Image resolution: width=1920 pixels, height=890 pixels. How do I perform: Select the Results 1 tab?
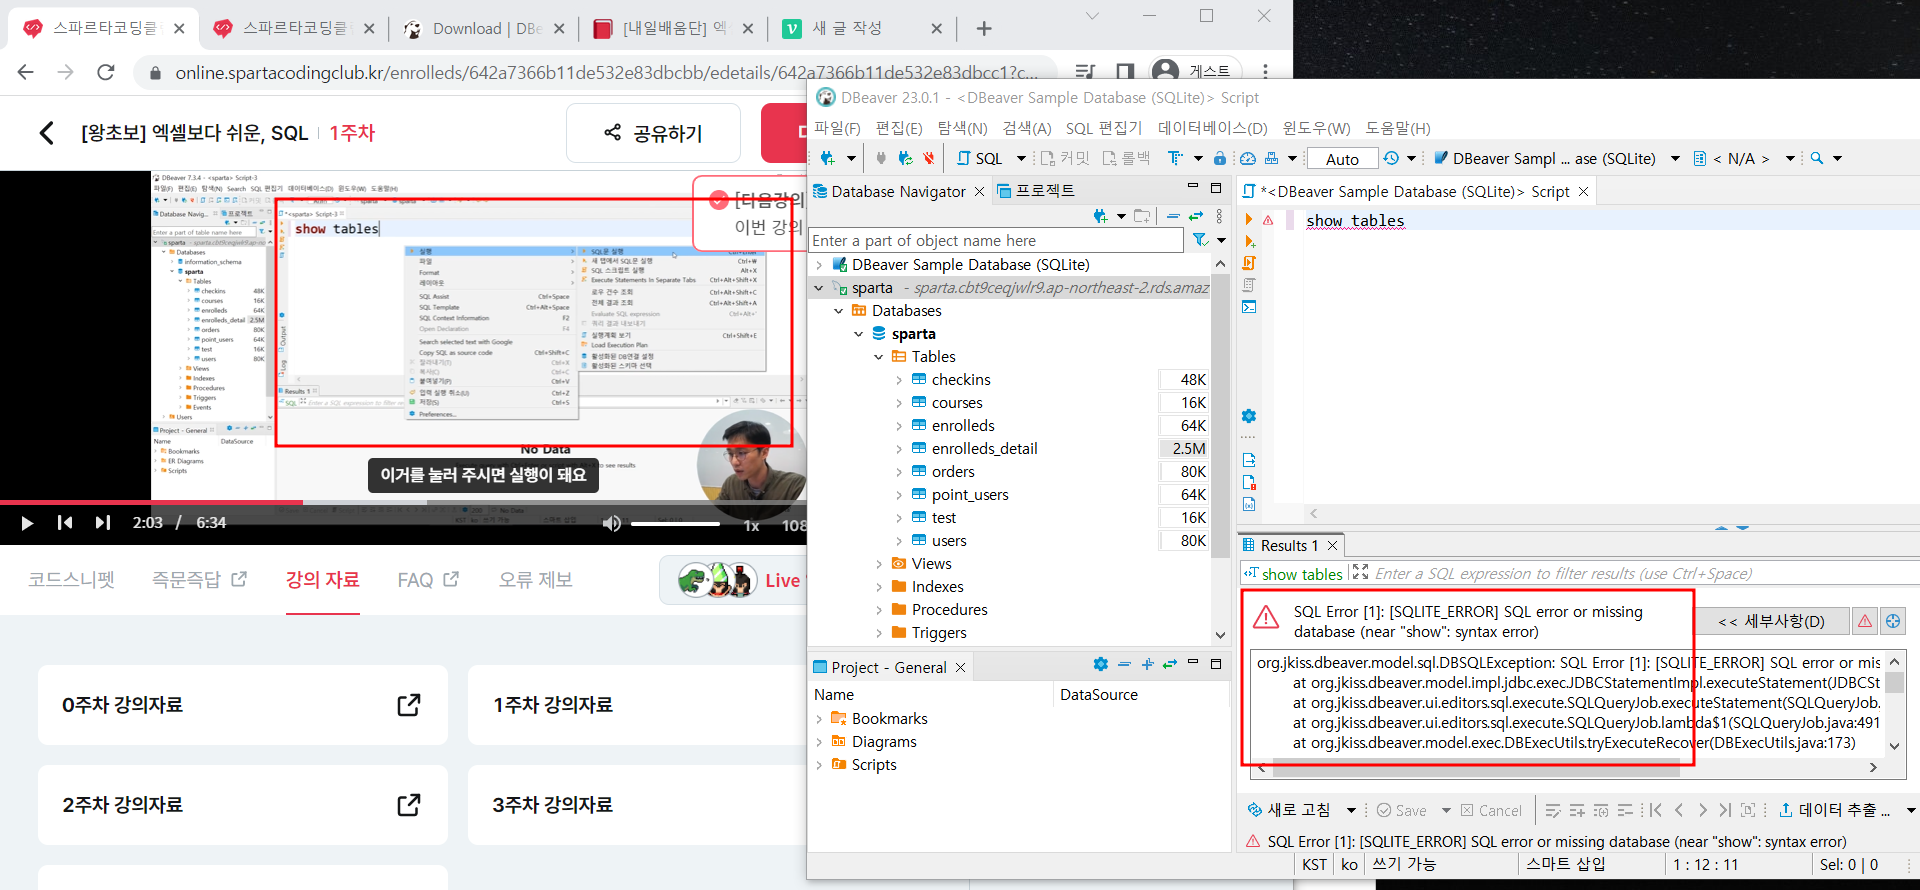[x=1289, y=545]
